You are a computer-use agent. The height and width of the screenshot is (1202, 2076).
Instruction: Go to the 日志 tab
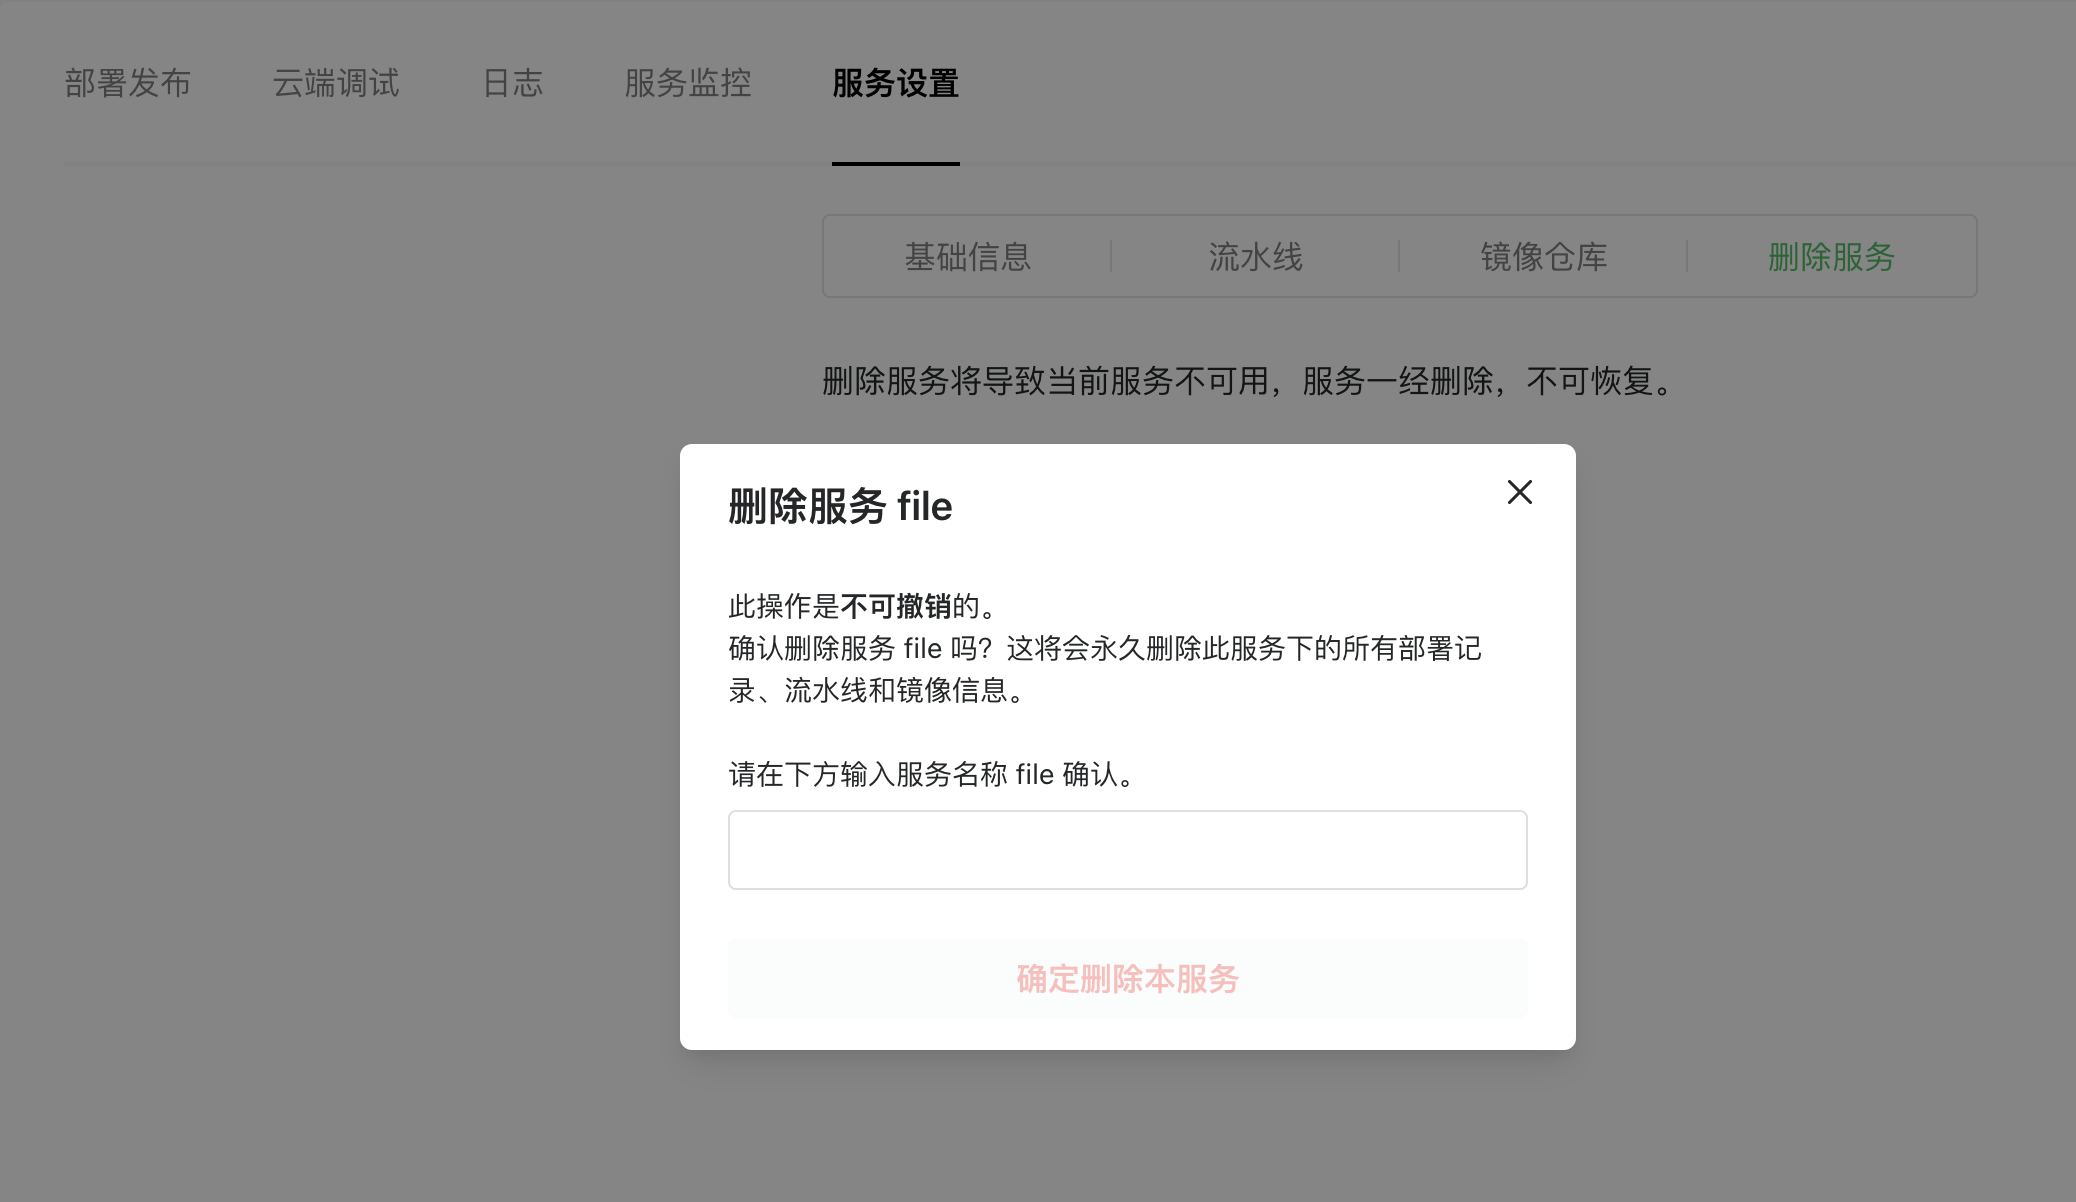pyautogui.click(x=512, y=83)
